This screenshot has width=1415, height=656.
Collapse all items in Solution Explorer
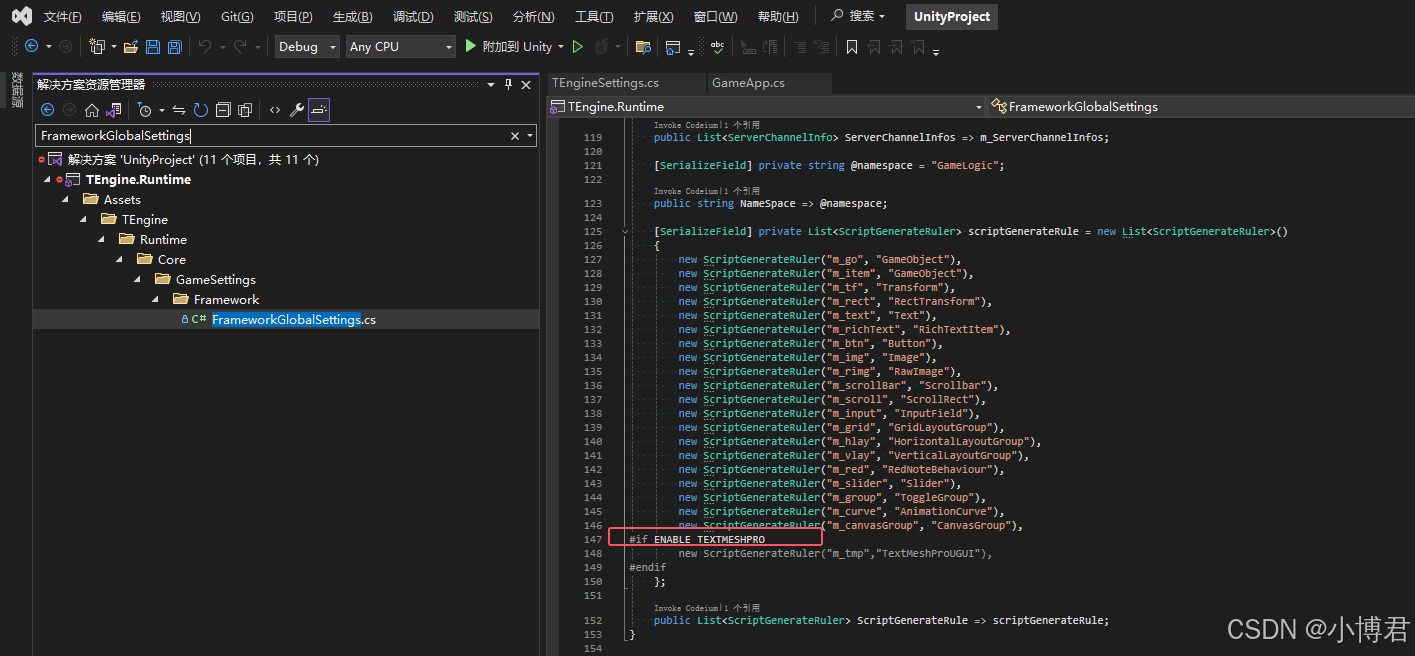[222, 110]
